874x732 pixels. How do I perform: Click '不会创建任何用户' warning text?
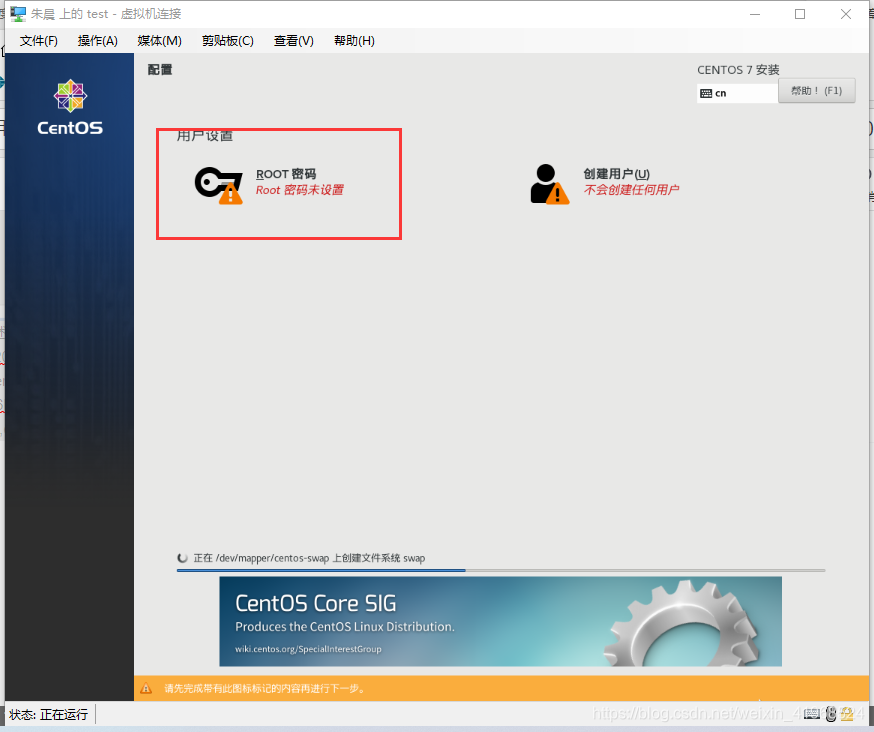coord(632,190)
